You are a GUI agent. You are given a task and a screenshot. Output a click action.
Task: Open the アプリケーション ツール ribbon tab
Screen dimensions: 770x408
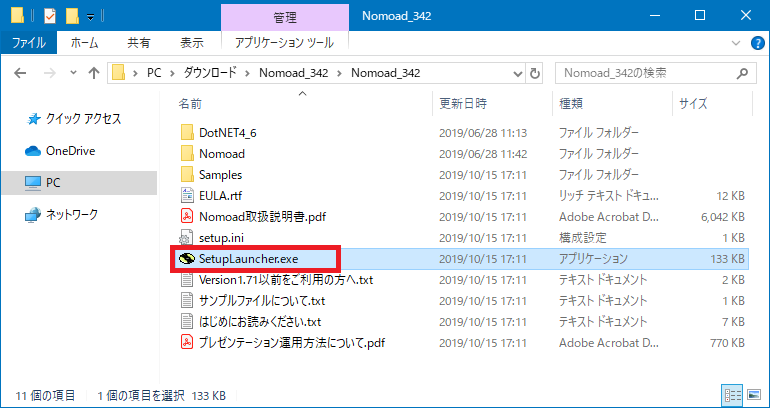coord(285,43)
